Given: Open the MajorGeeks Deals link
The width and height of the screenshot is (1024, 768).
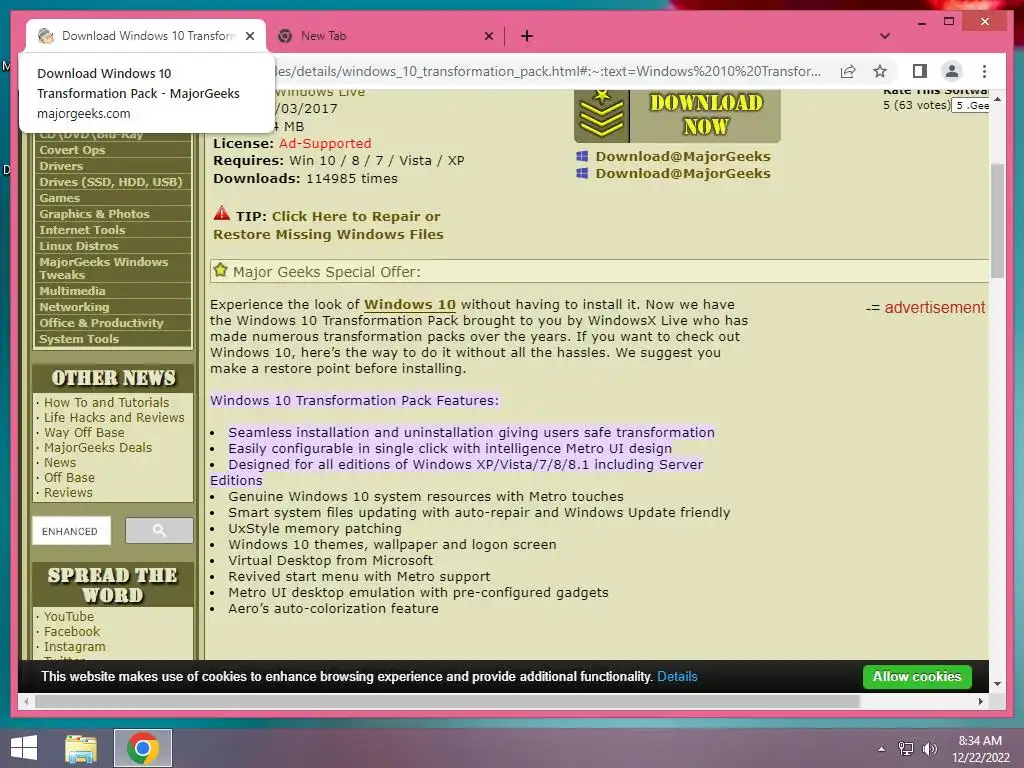Looking at the screenshot, I should click(98, 447).
